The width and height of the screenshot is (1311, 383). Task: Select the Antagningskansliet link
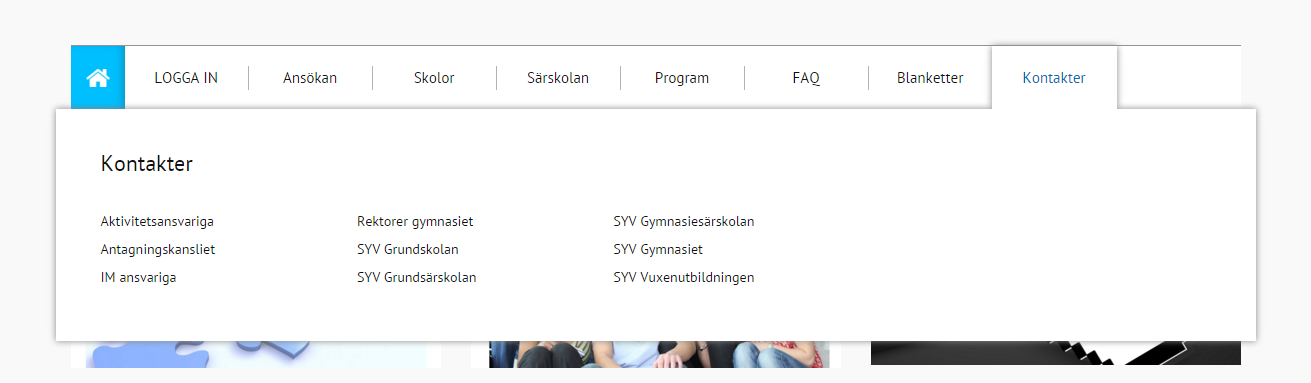coord(158,250)
